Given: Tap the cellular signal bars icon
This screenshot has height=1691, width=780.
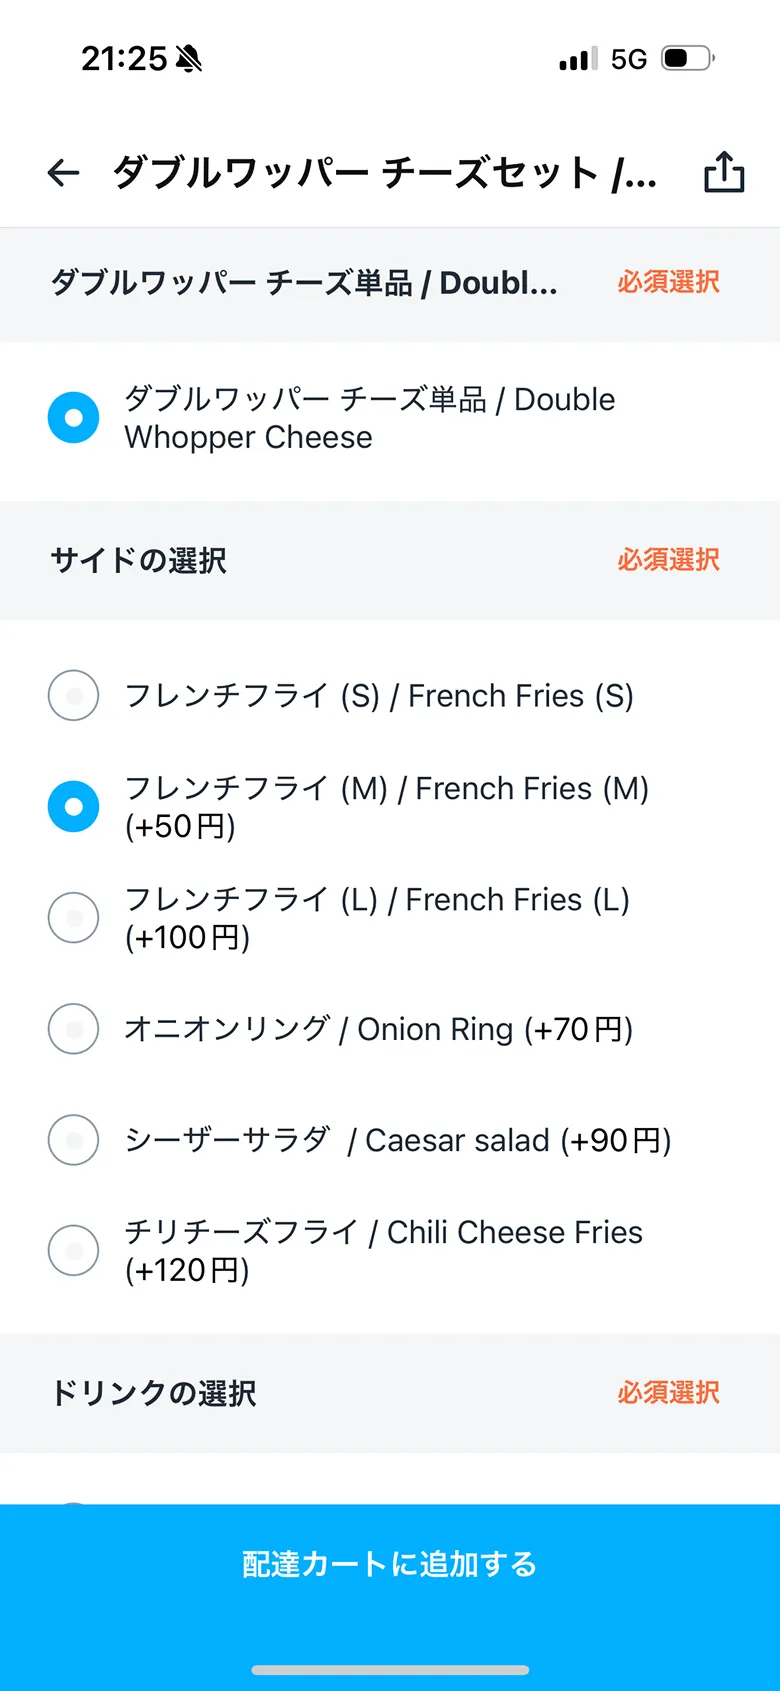Looking at the screenshot, I should (x=578, y=59).
